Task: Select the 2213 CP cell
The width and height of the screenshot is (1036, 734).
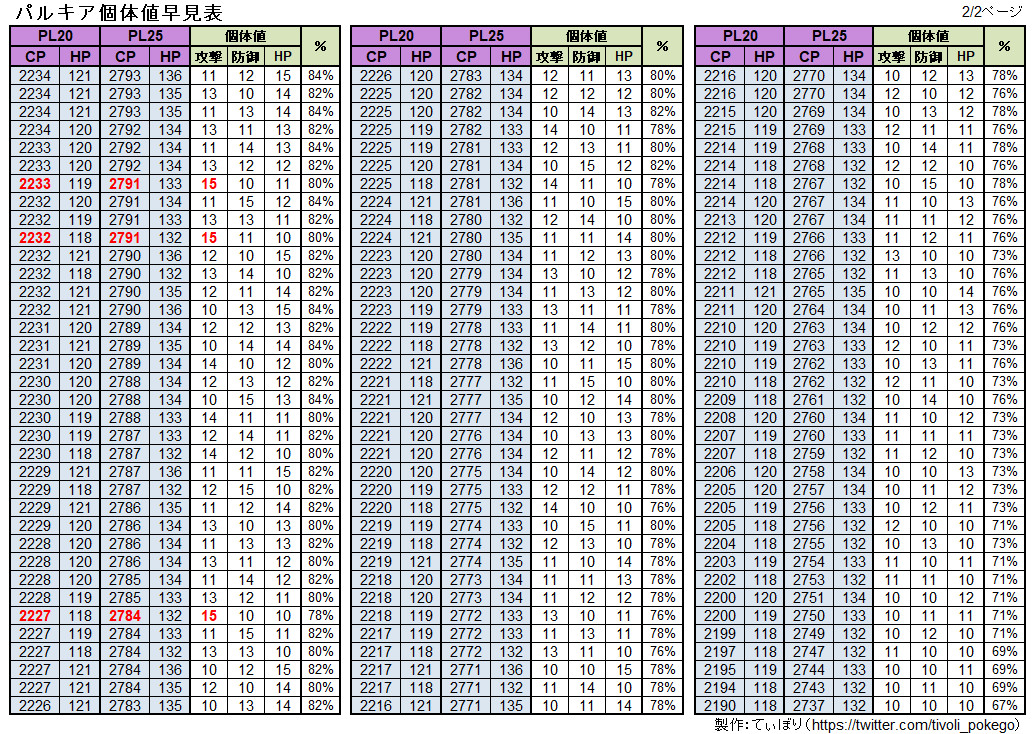Action: (720, 219)
